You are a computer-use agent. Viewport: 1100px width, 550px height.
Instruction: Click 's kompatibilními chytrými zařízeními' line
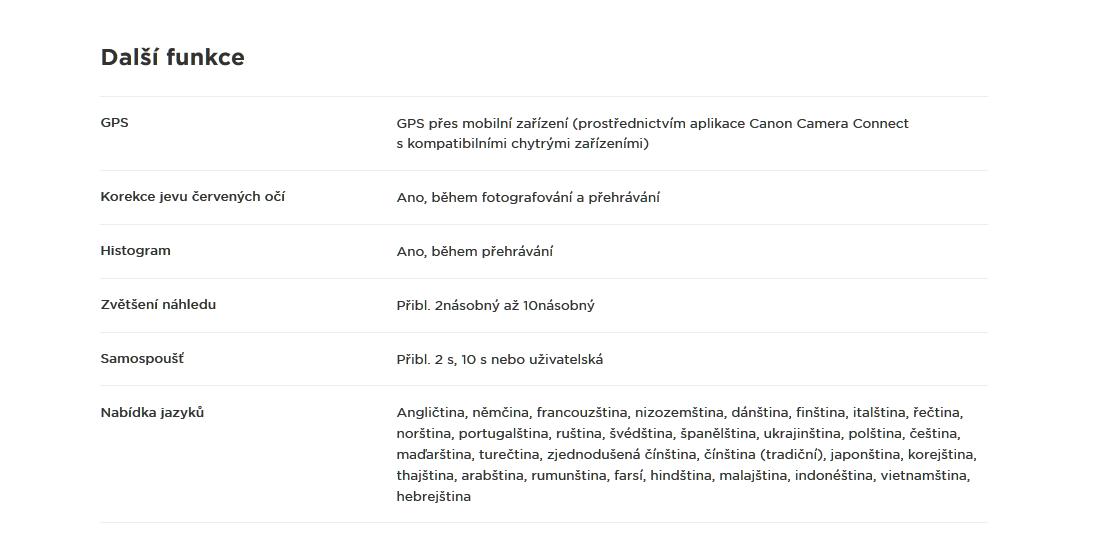(523, 145)
